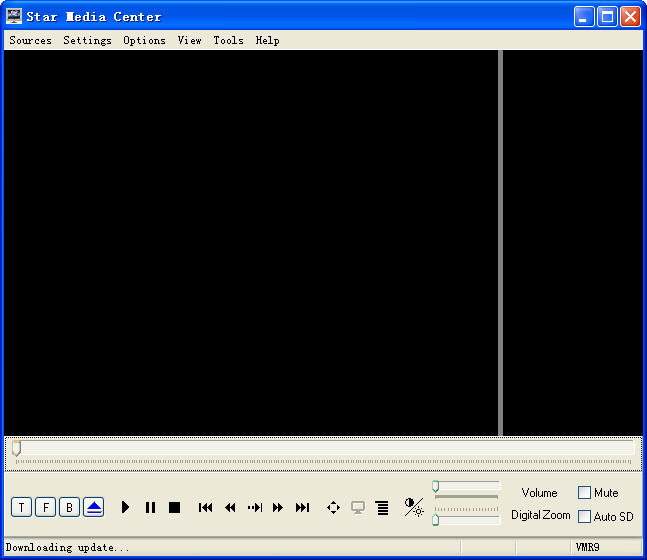Click the monitor display icon
Image resolution: width=647 pixels, height=560 pixels.
point(358,507)
